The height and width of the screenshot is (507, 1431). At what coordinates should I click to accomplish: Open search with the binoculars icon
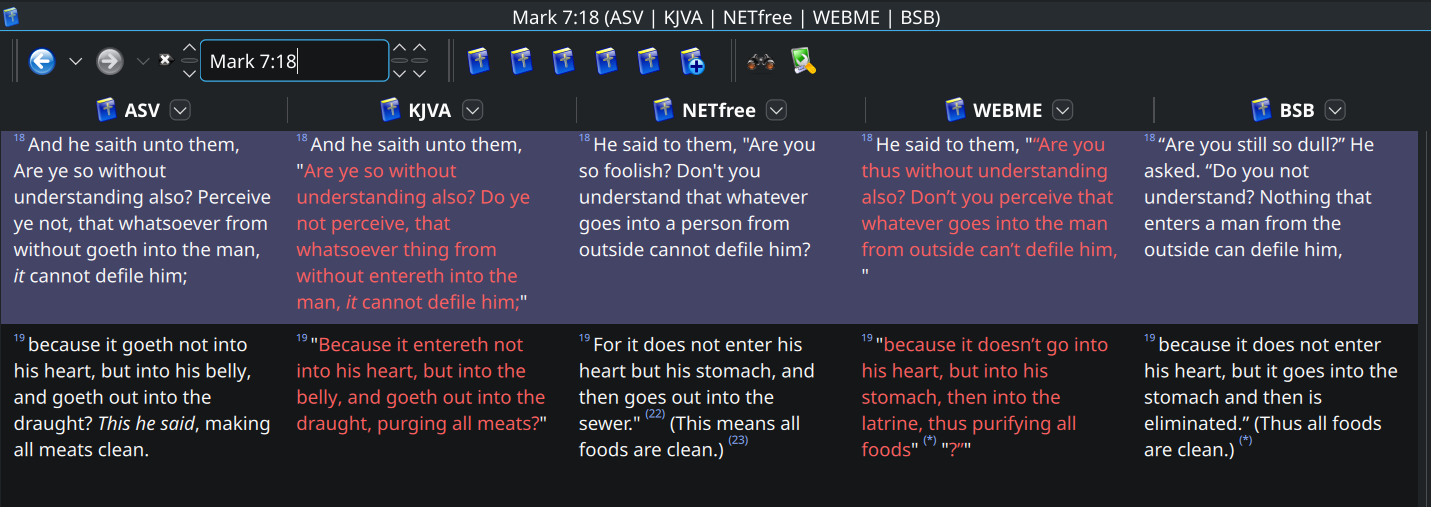(x=761, y=62)
